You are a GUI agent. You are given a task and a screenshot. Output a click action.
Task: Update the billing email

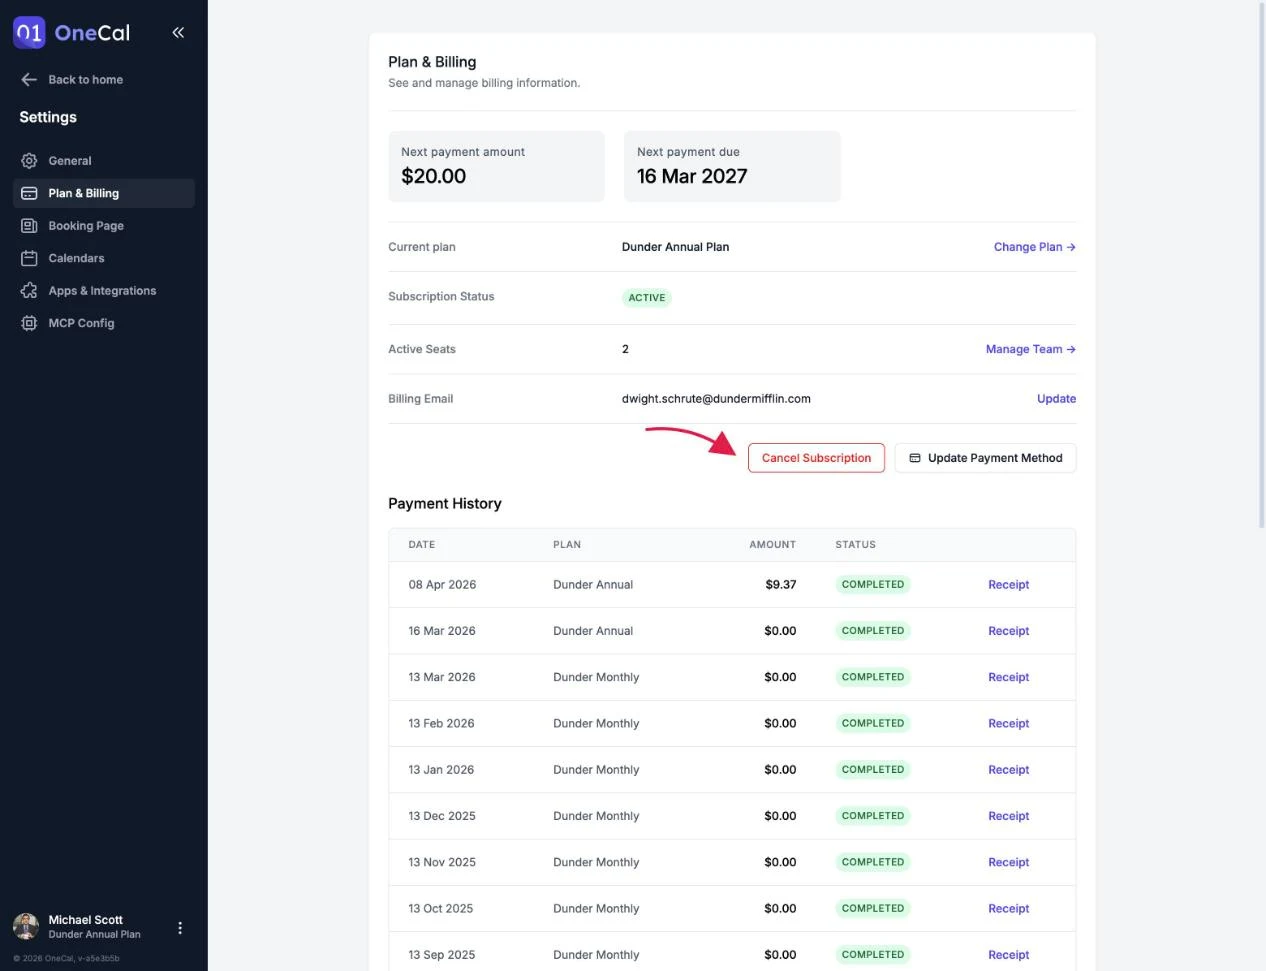click(1056, 399)
